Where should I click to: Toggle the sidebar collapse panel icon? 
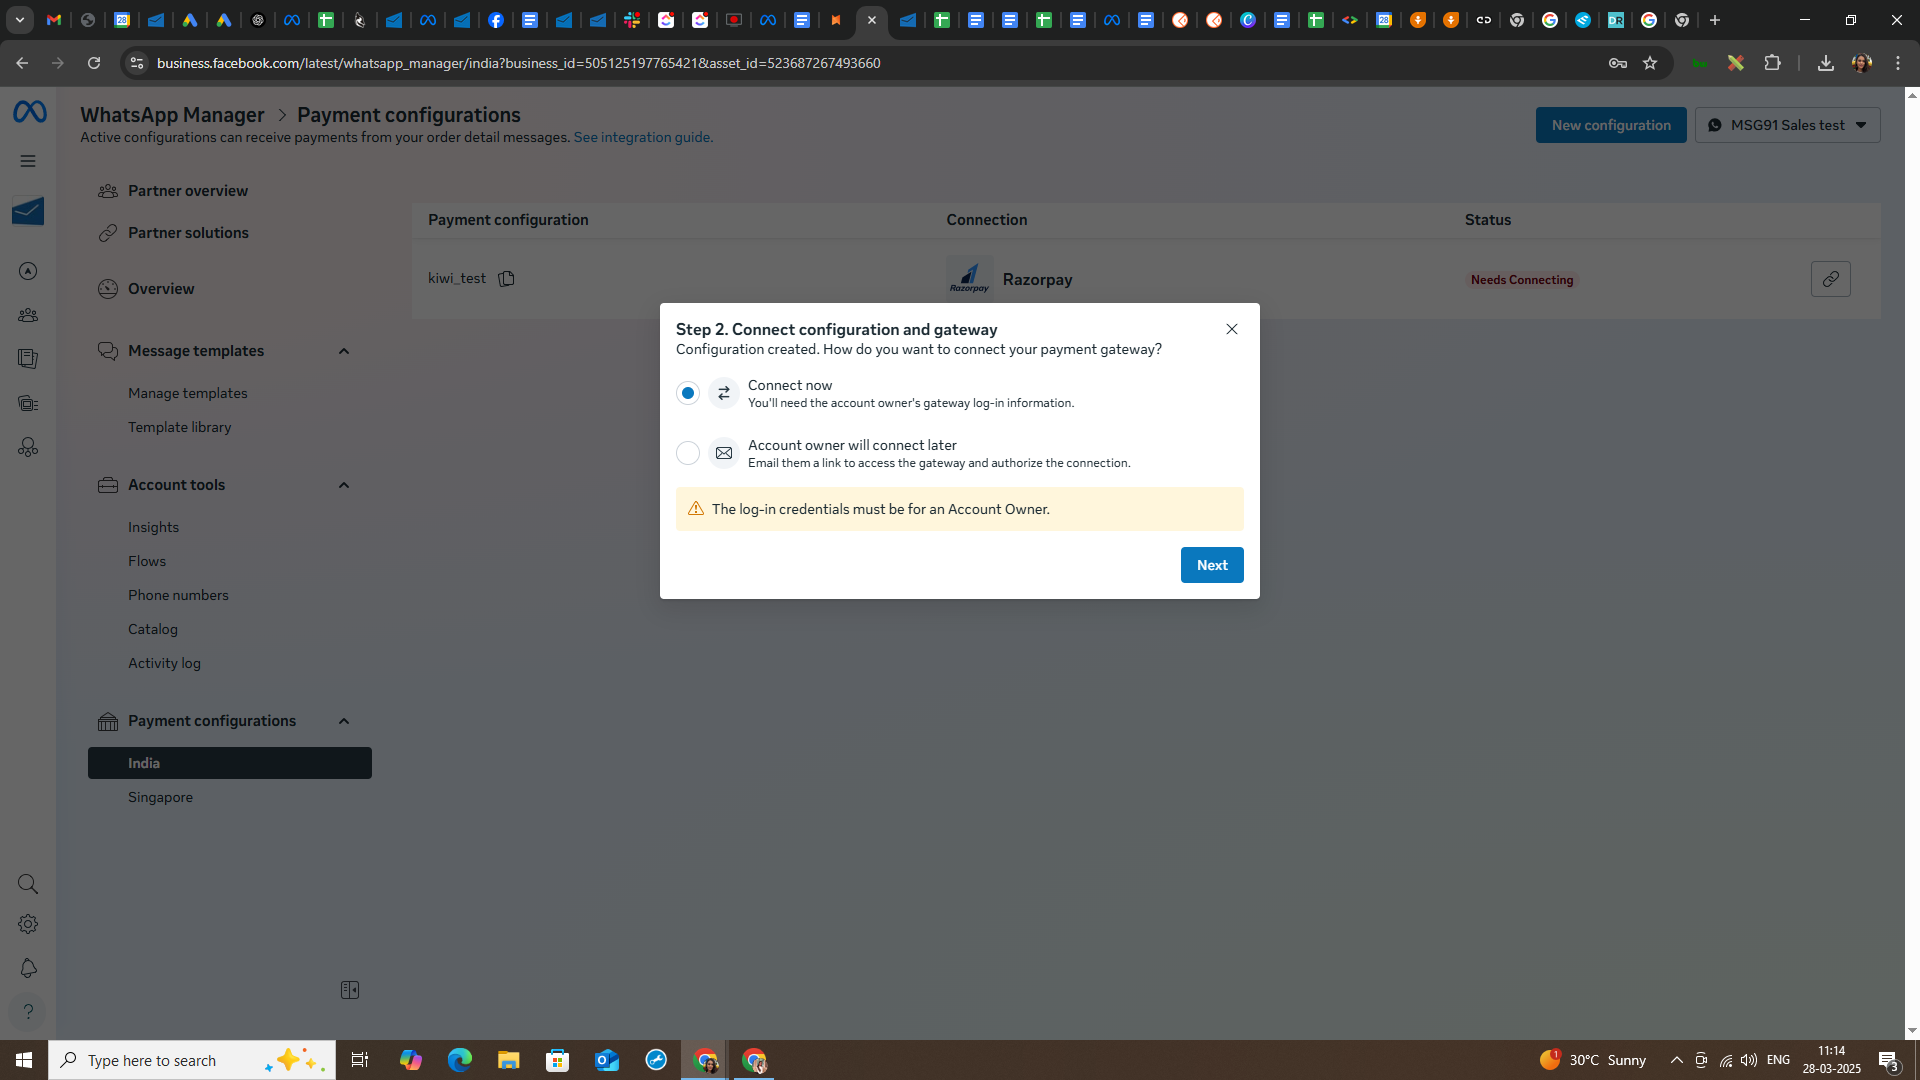pyautogui.click(x=350, y=990)
